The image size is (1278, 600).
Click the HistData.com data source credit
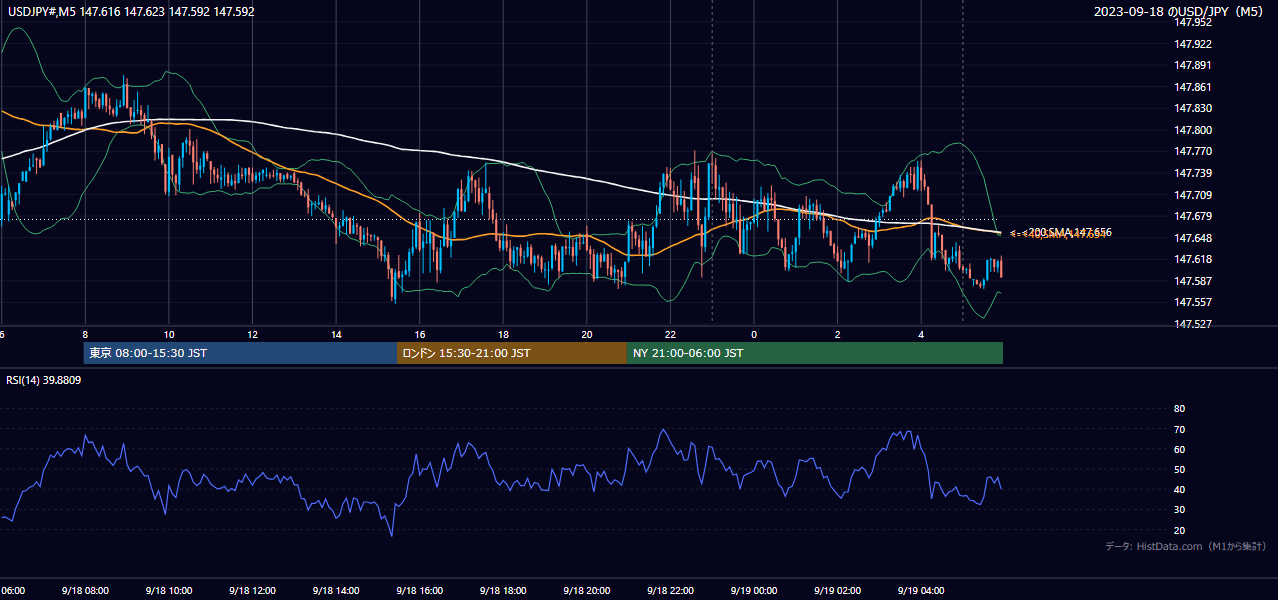point(1185,546)
